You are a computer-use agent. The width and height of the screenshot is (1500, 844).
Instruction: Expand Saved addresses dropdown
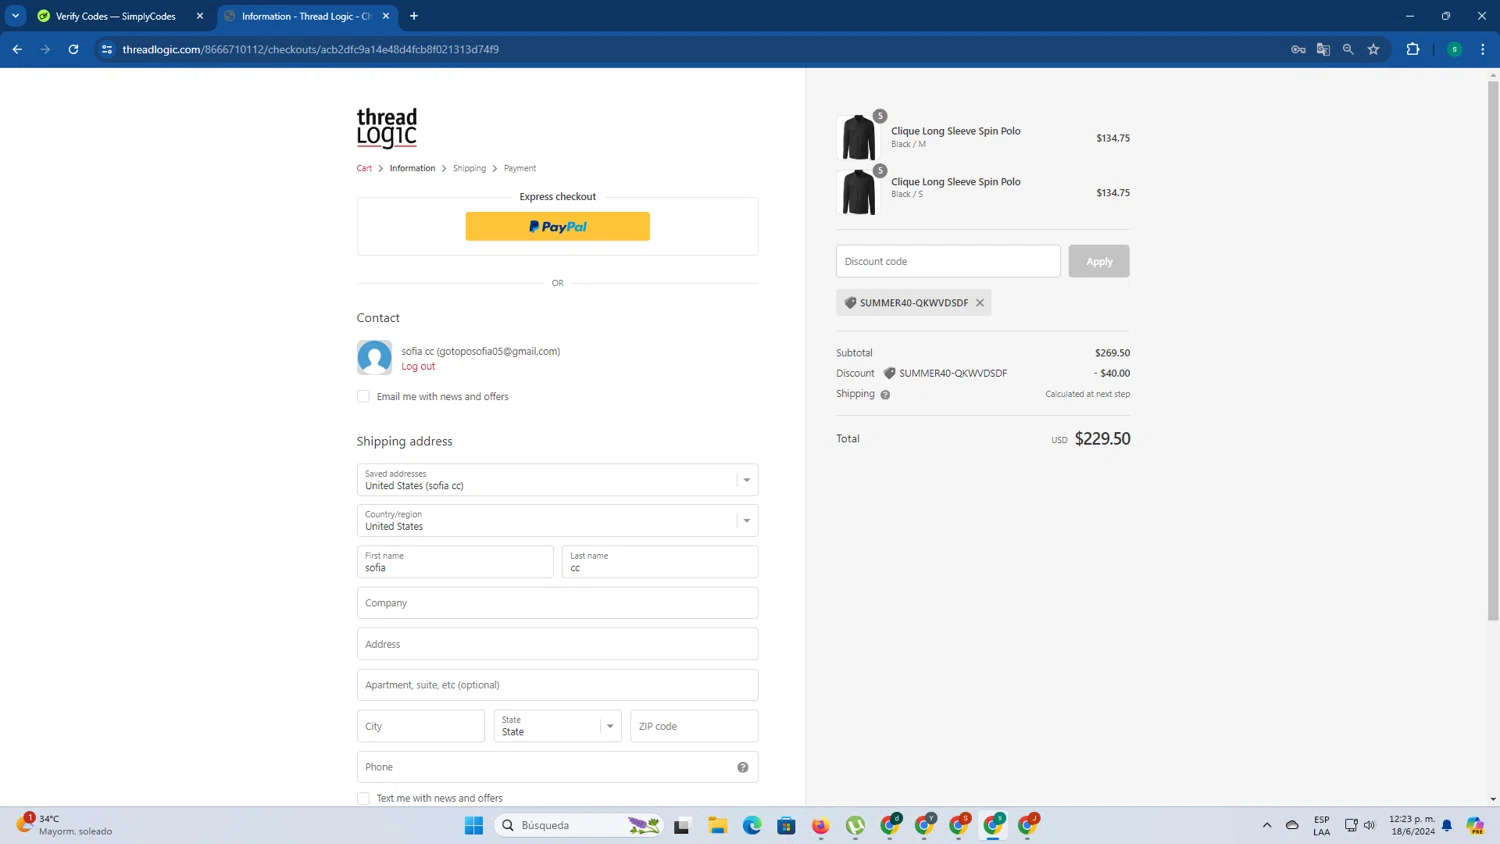pos(557,480)
